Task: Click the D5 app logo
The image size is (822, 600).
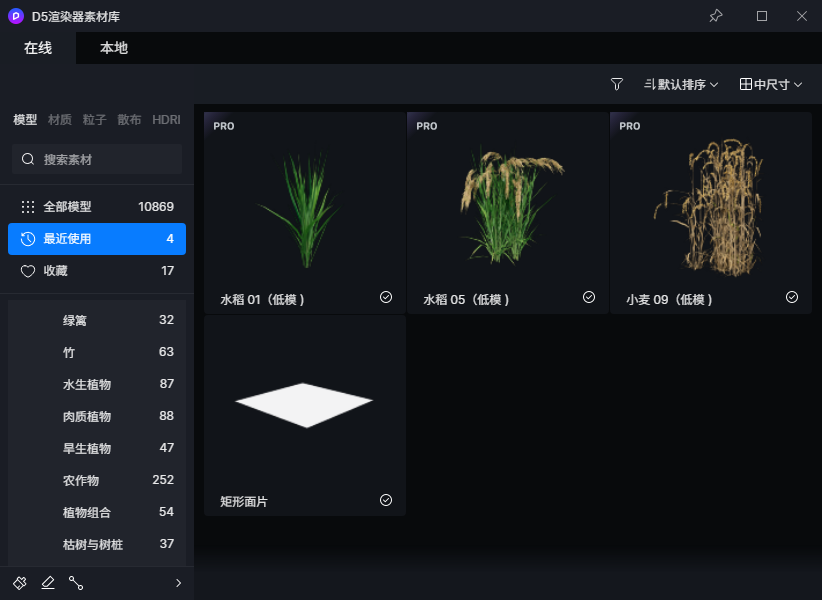Action: point(16,16)
